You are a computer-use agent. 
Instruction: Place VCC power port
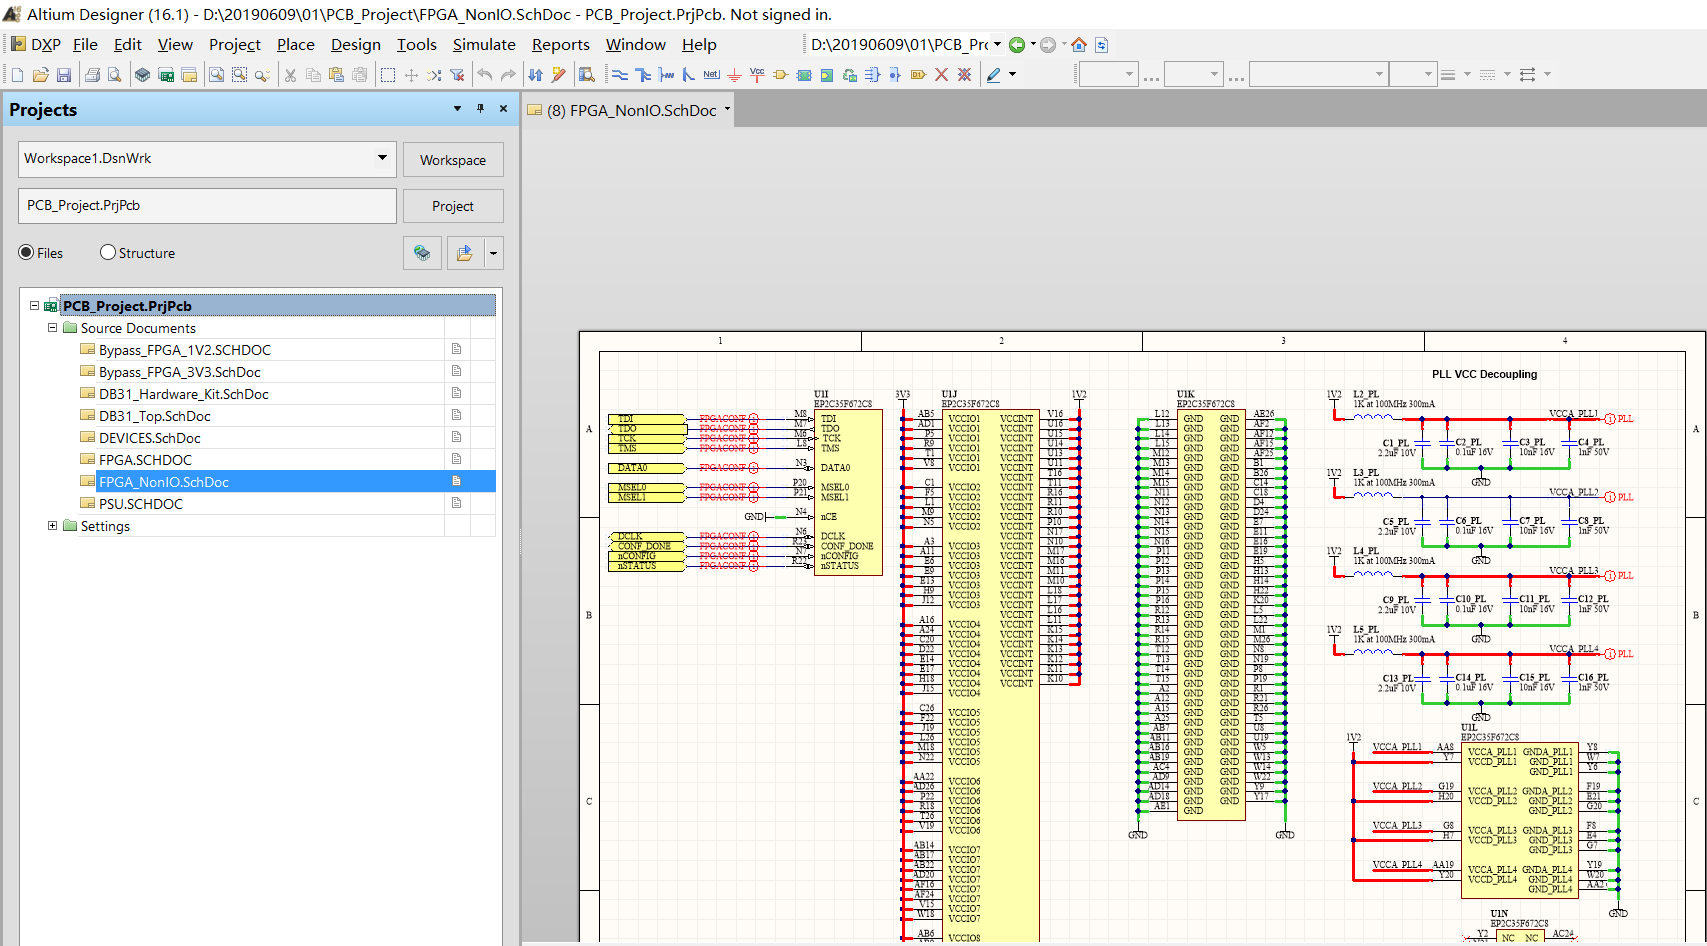pos(757,75)
